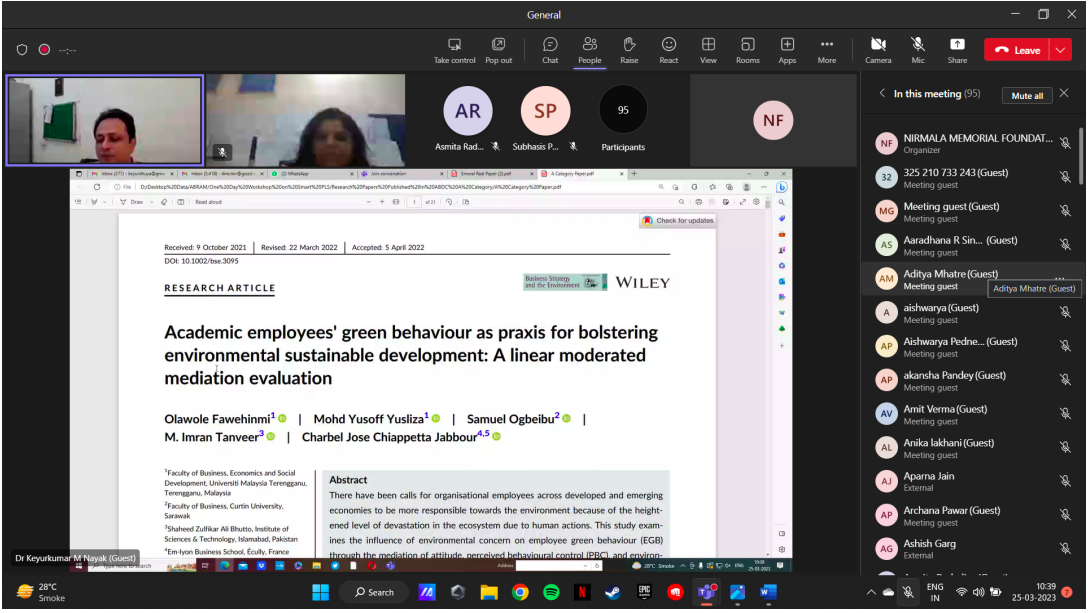Click the participants panel scrollbar
Screen dimensions: 1089x613
[1081, 155]
